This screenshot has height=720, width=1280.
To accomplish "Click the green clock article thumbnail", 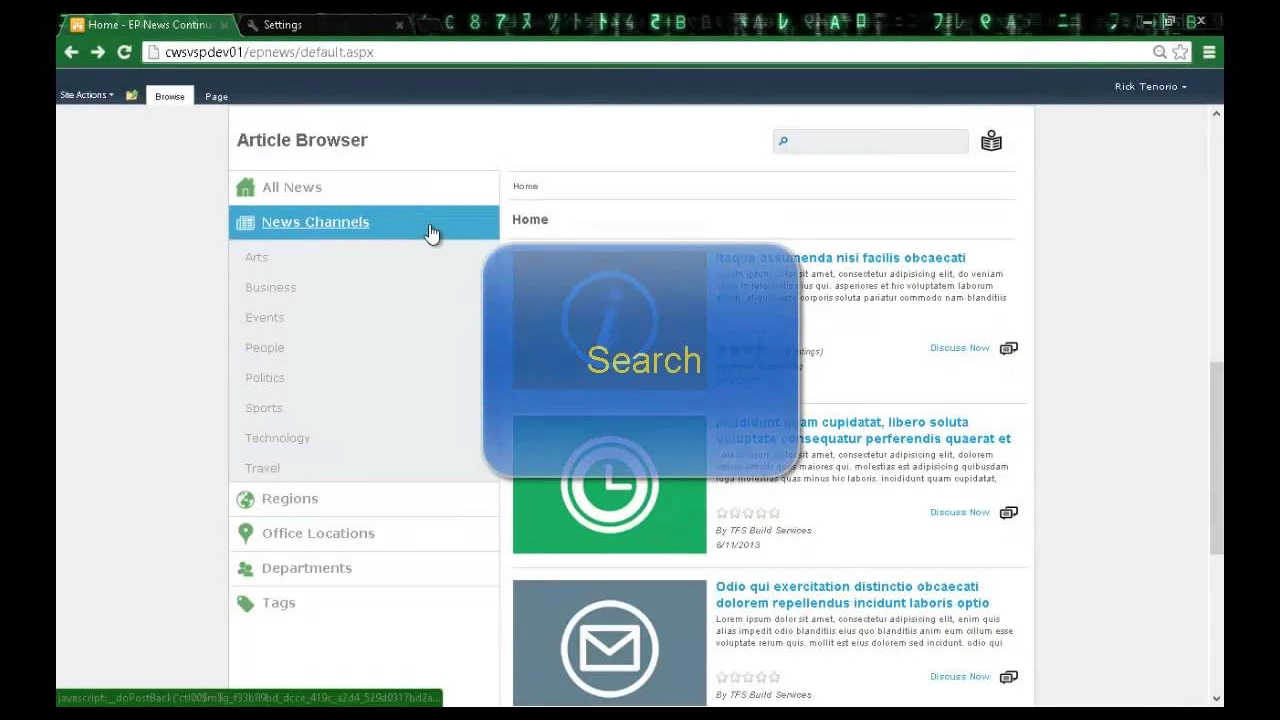I will [x=609, y=484].
